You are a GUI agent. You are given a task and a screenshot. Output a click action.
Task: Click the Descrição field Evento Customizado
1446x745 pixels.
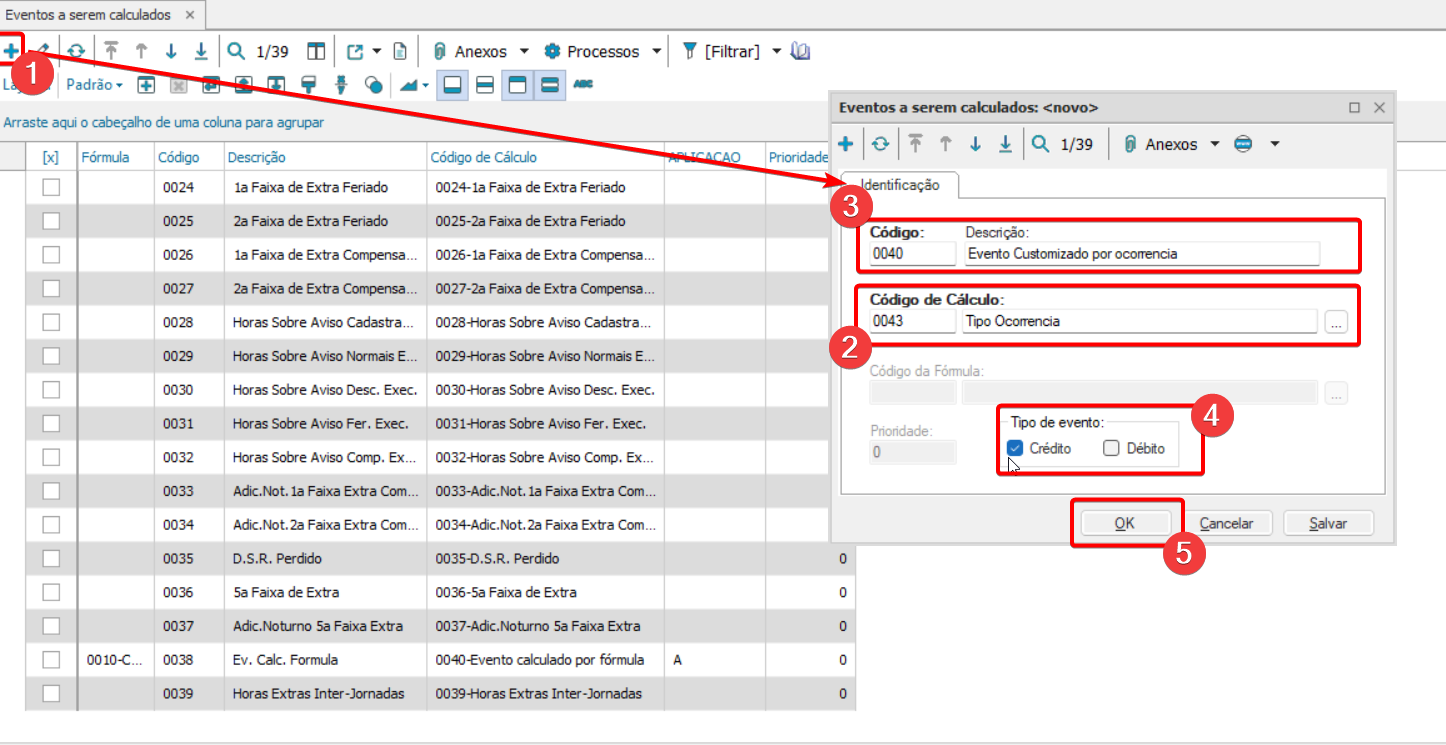[1142, 253]
